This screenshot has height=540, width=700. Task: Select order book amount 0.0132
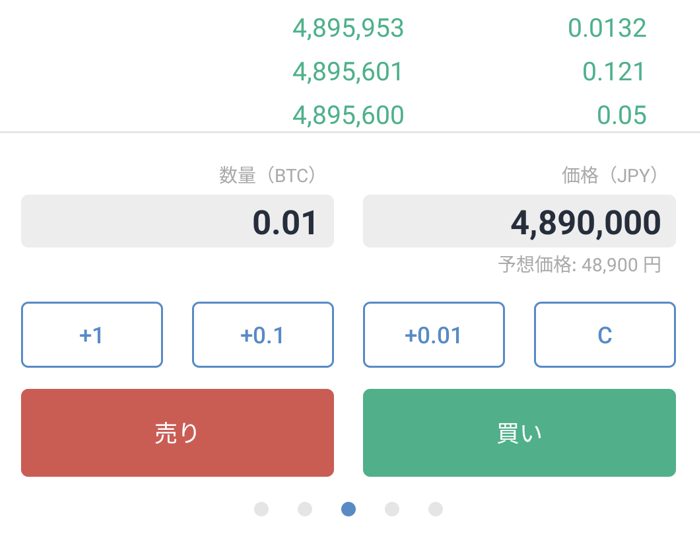[x=607, y=28]
